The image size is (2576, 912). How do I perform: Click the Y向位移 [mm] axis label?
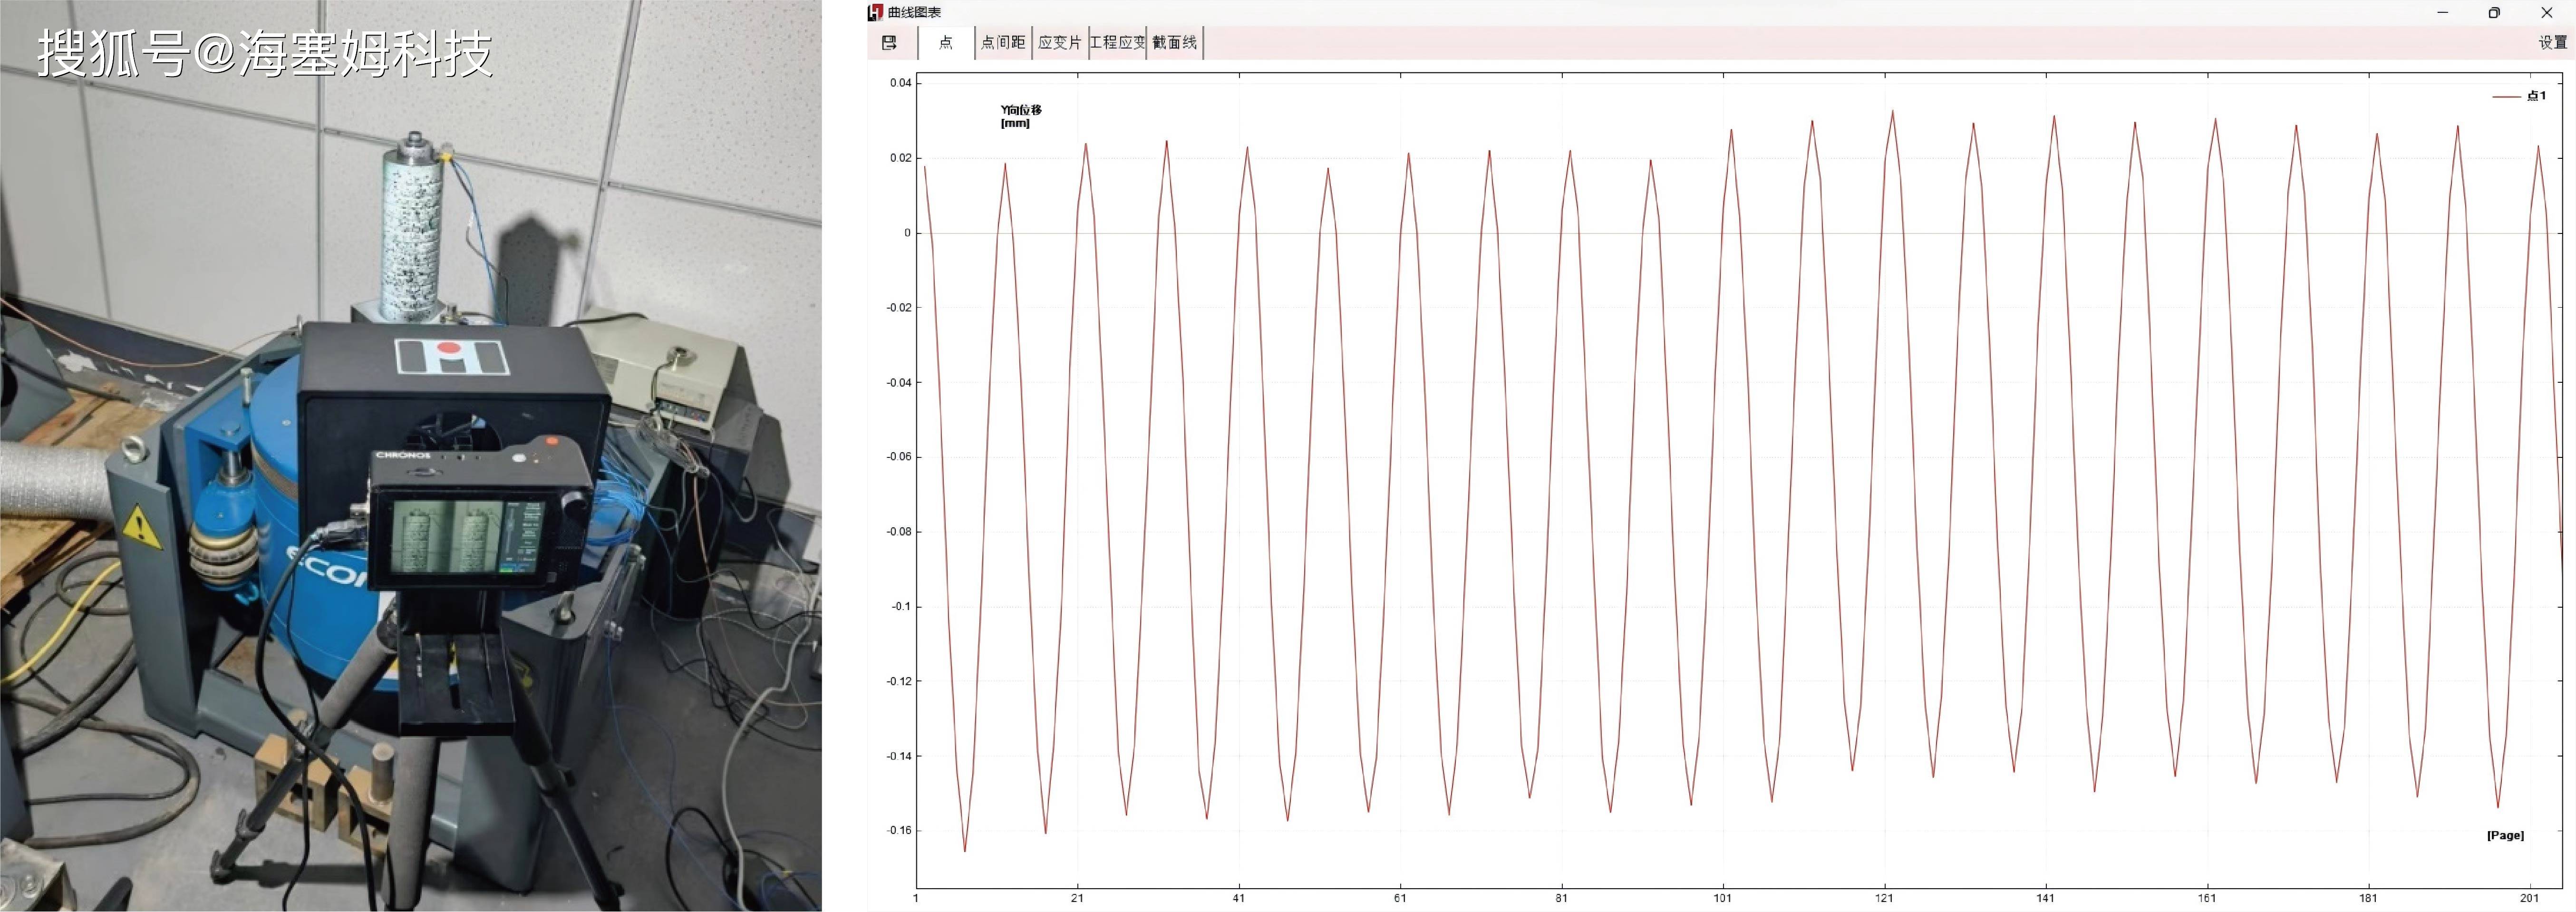click(1020, 116)
